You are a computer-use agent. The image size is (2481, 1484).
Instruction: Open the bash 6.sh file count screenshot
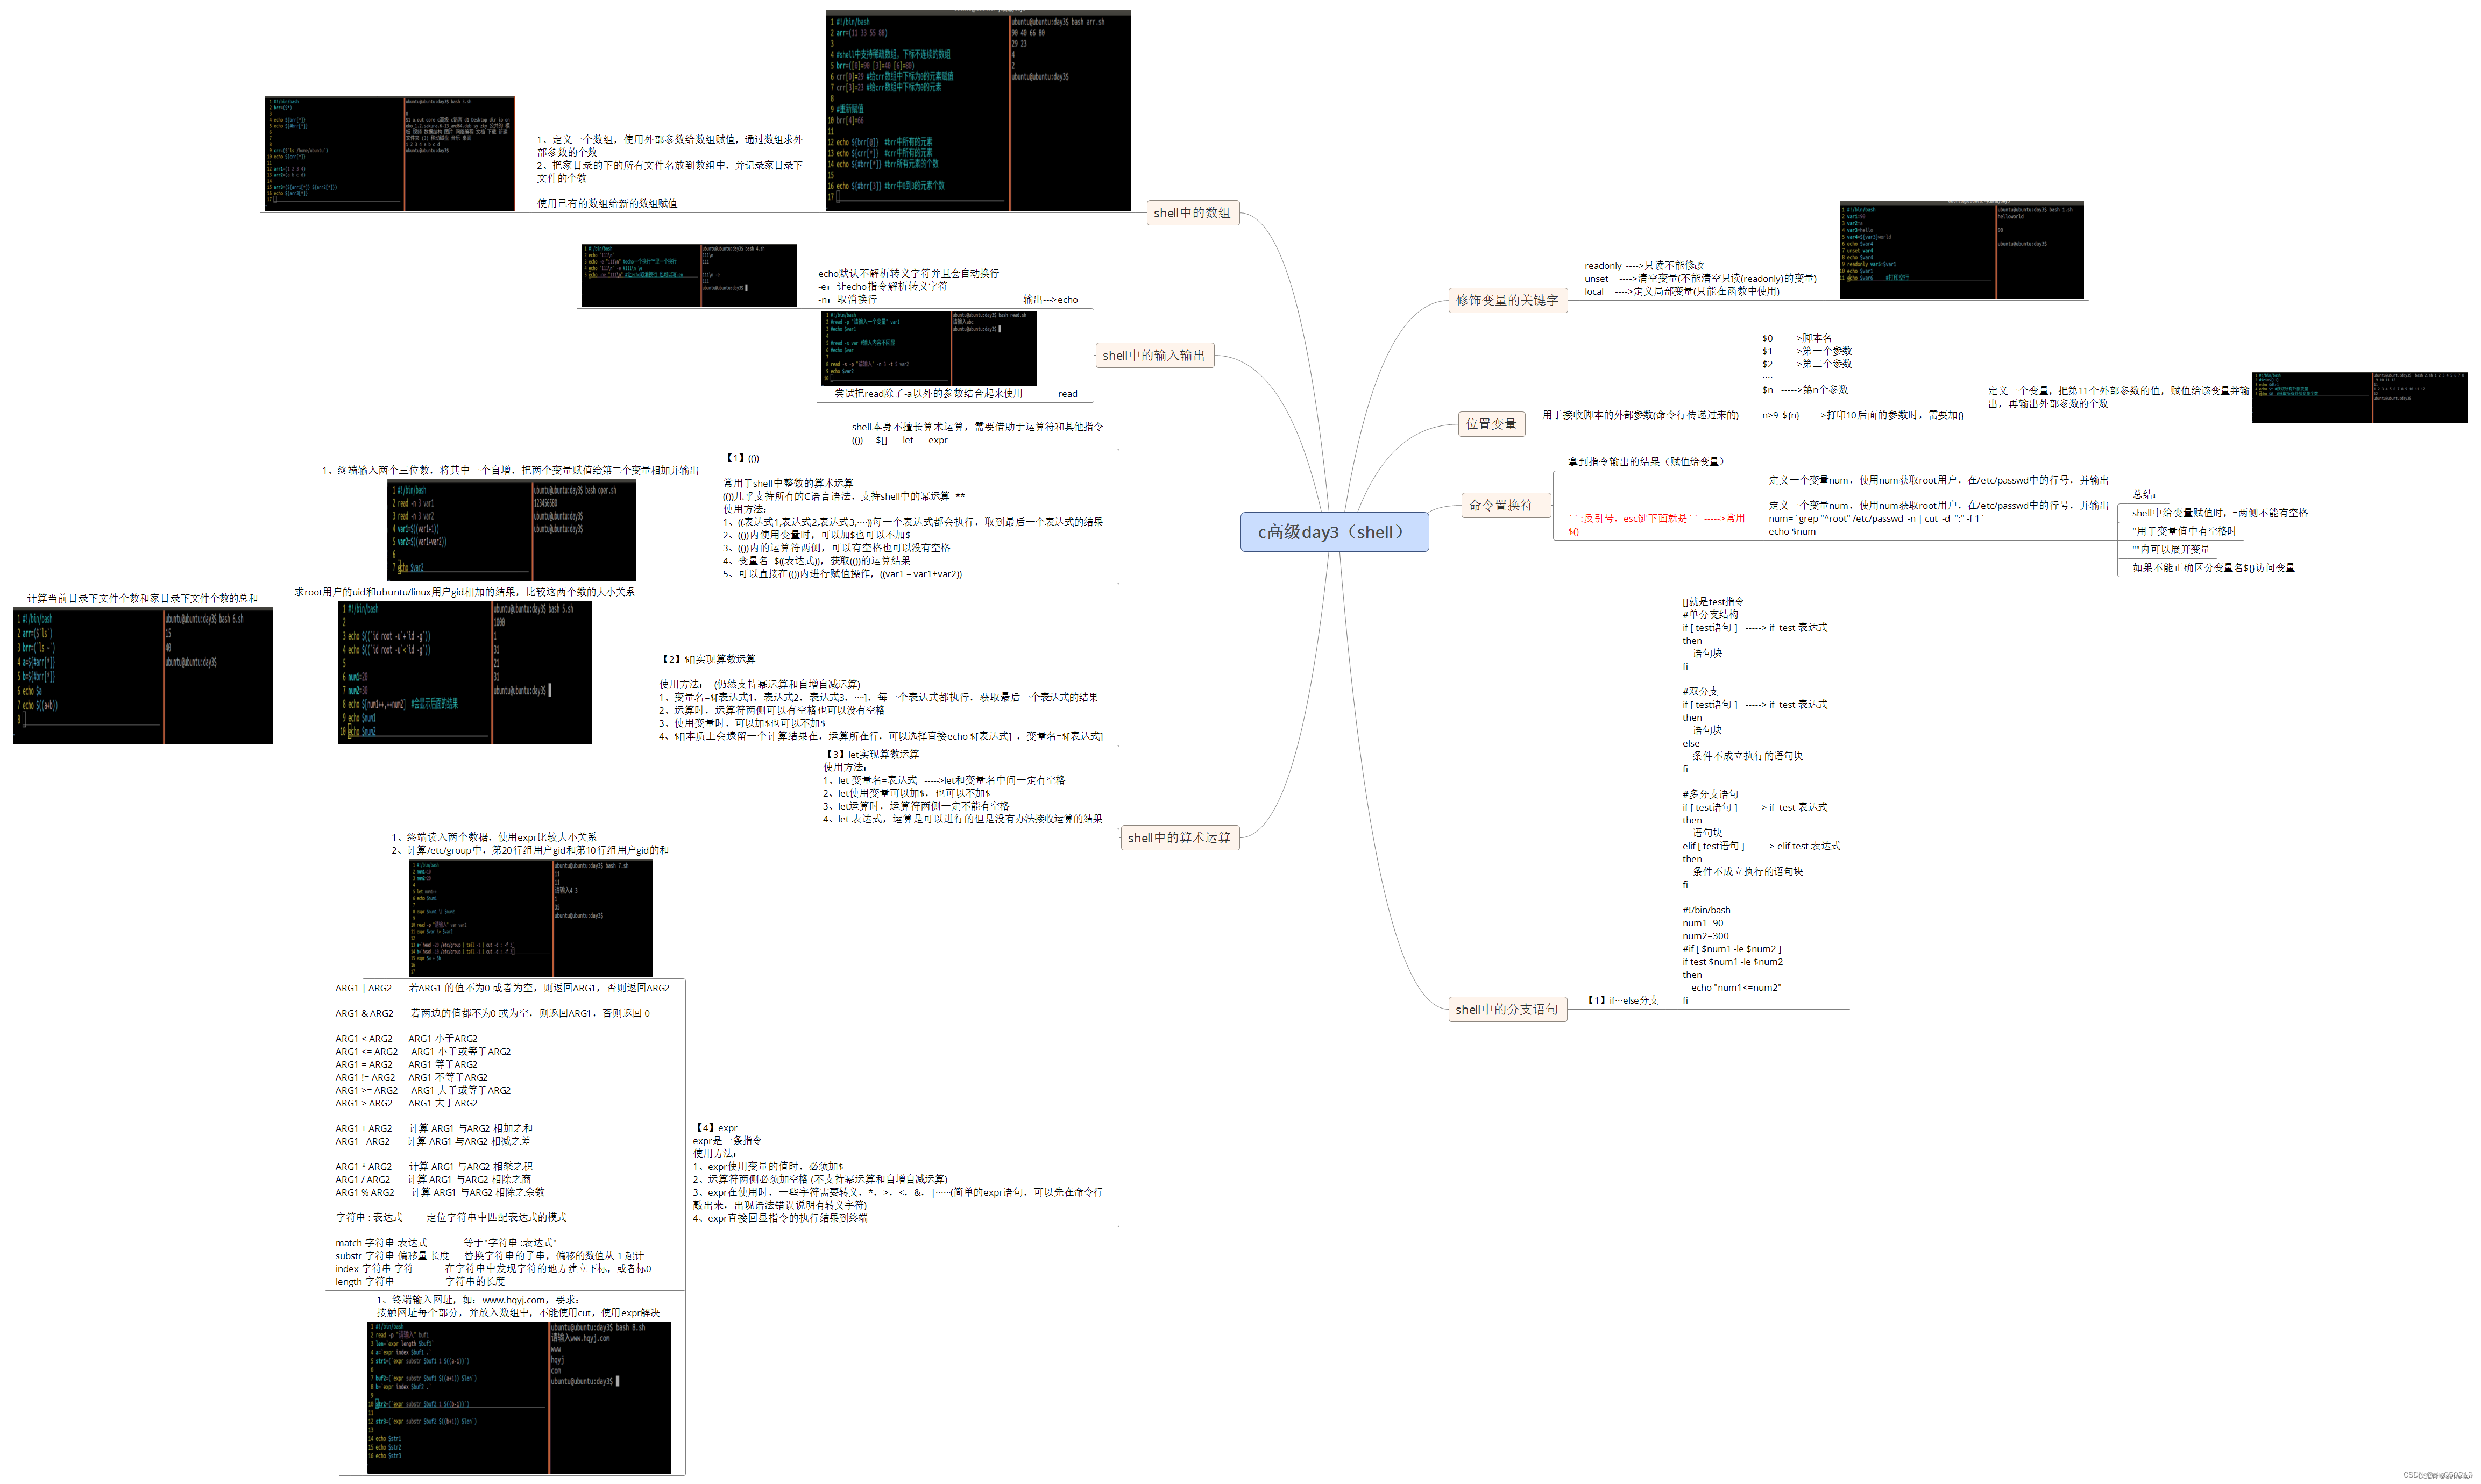tap(142, 676)
